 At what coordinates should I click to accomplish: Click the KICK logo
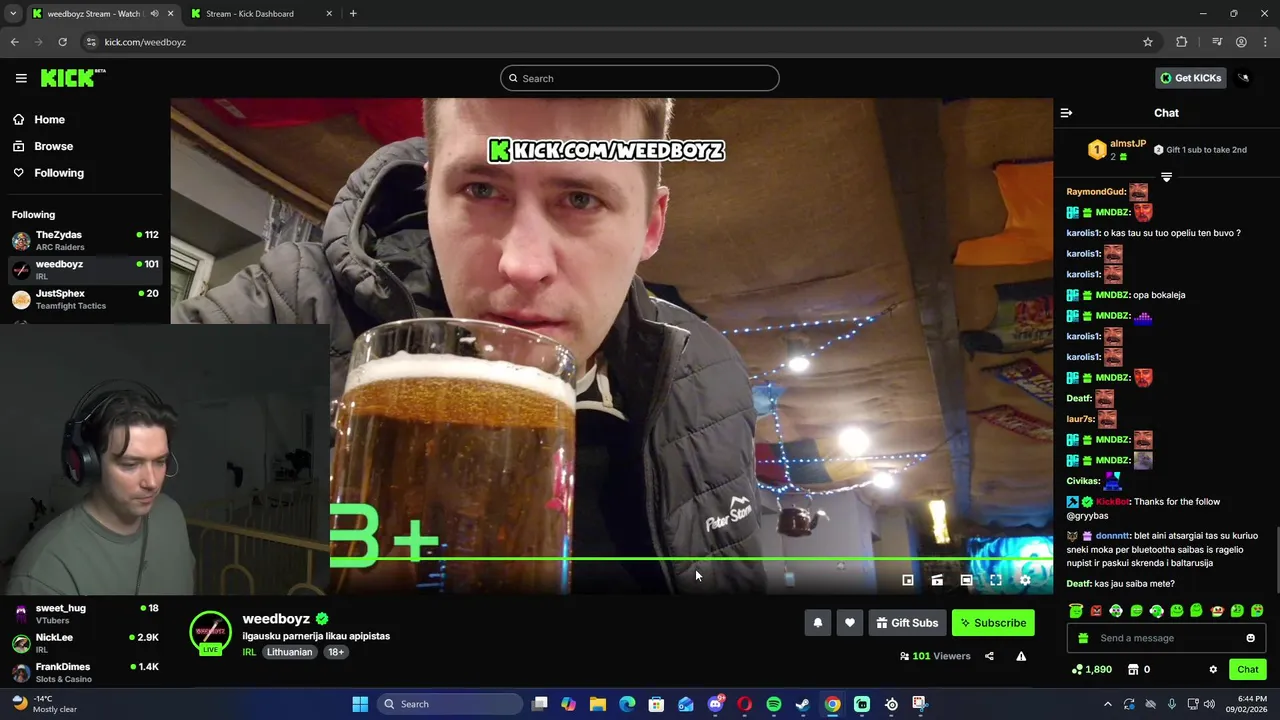pos(72,78)
